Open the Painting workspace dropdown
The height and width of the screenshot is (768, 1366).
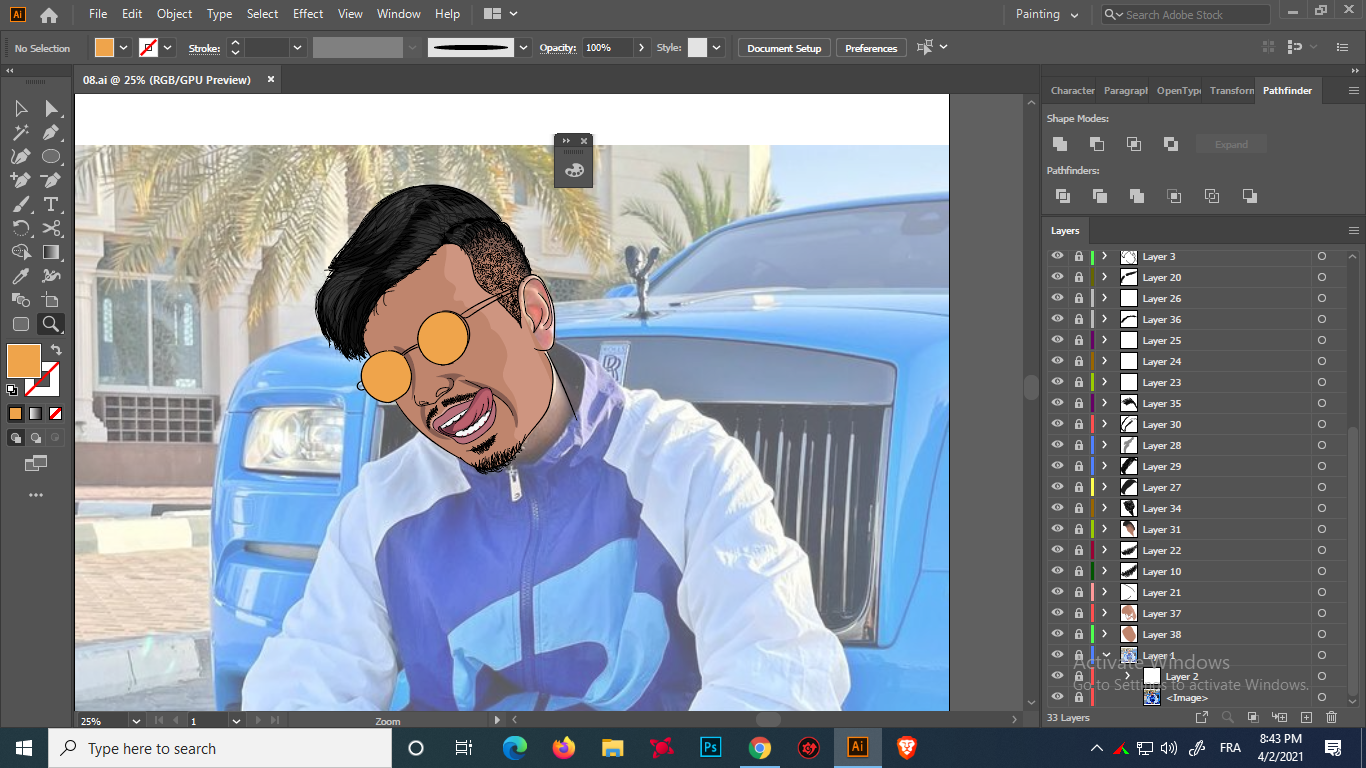pos(1047,14)
